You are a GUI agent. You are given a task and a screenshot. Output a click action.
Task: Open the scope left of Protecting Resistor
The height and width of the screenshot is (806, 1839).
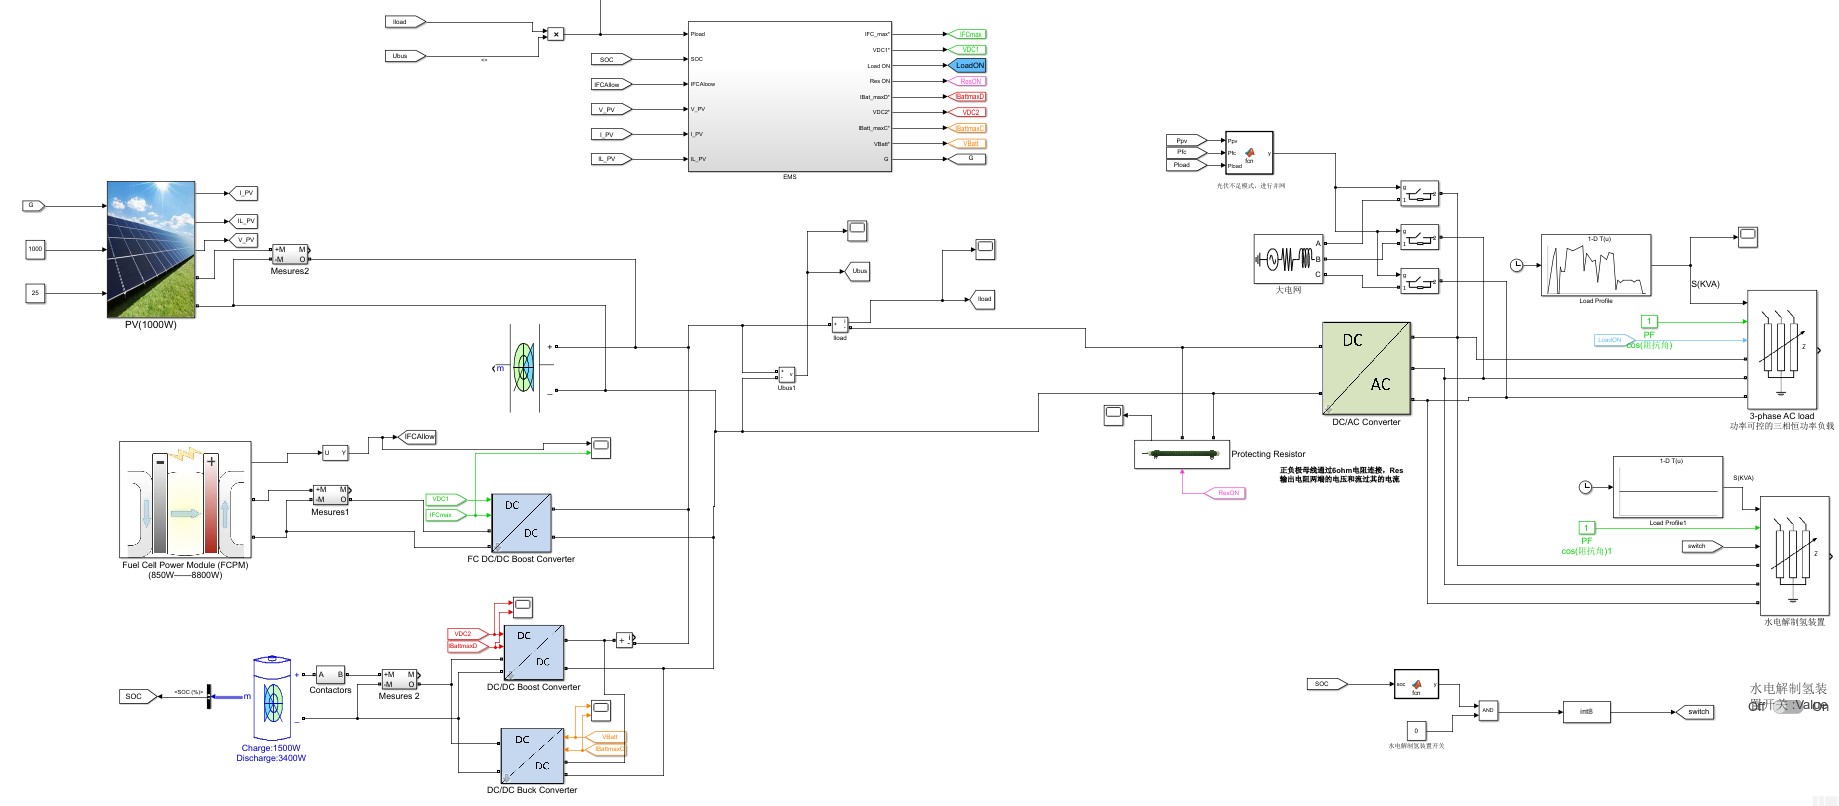pyautogui.click(x=1114, y=414)
